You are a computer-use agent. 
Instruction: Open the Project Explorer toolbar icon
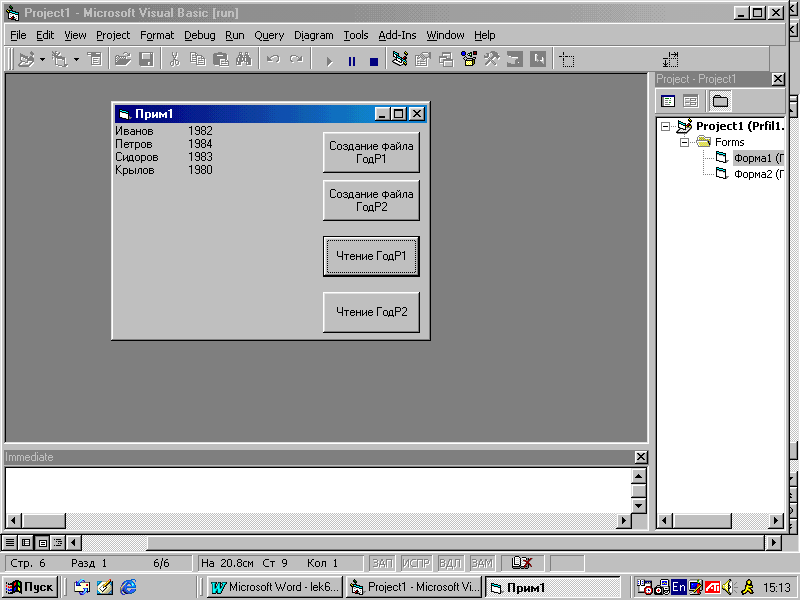[400, 60]
